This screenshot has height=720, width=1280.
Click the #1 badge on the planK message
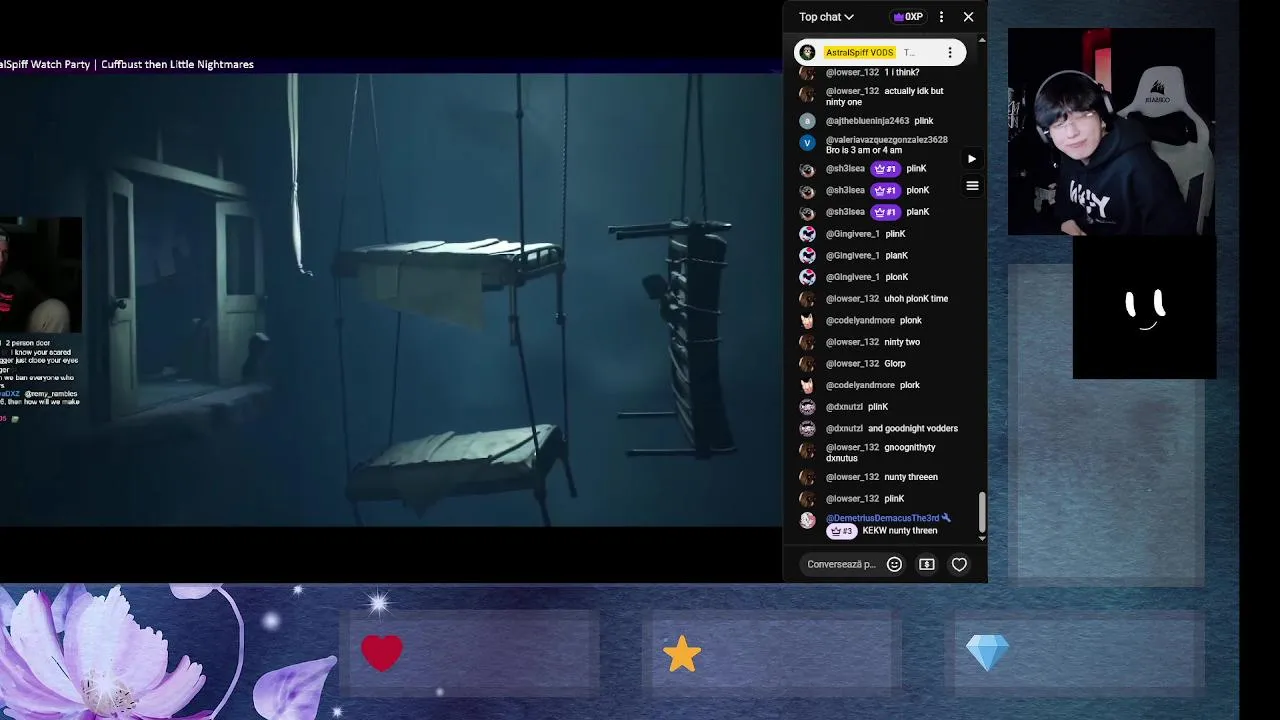(x=885, y=212)
